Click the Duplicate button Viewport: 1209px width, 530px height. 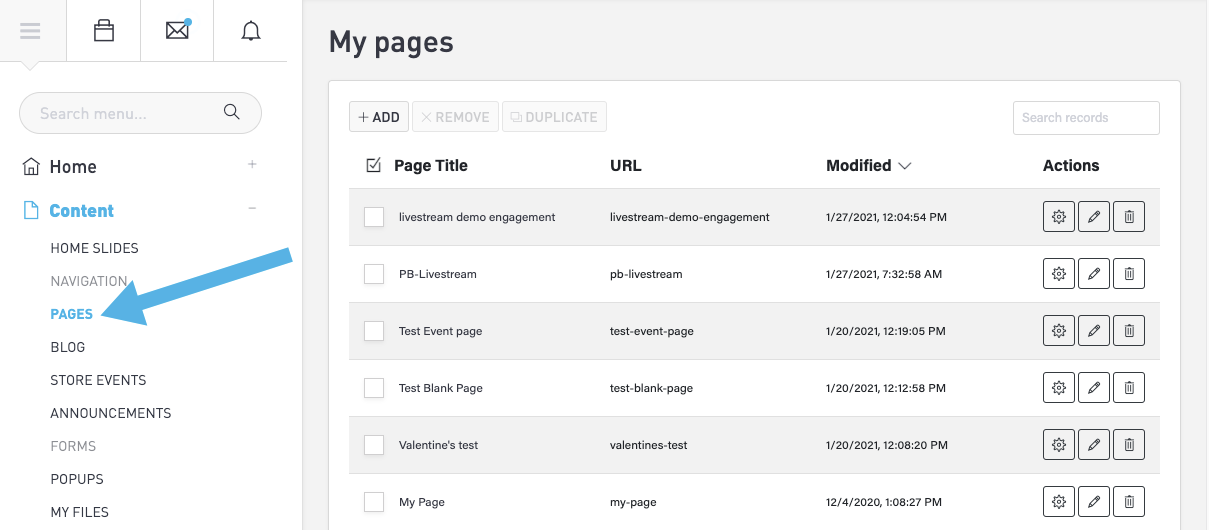(x=554, y=117)
